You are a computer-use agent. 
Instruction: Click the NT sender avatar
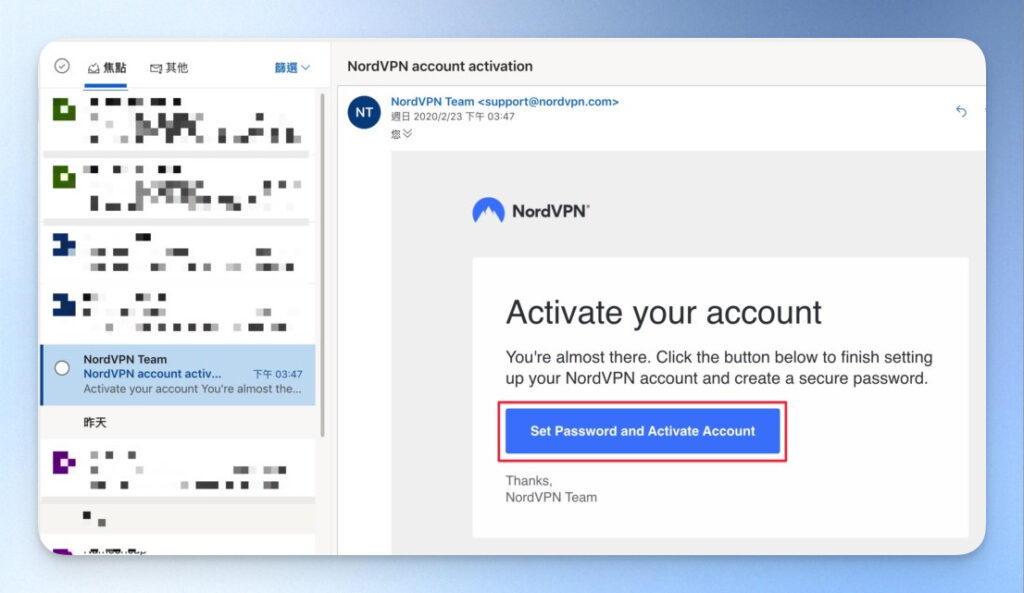(x=364, y=112)
